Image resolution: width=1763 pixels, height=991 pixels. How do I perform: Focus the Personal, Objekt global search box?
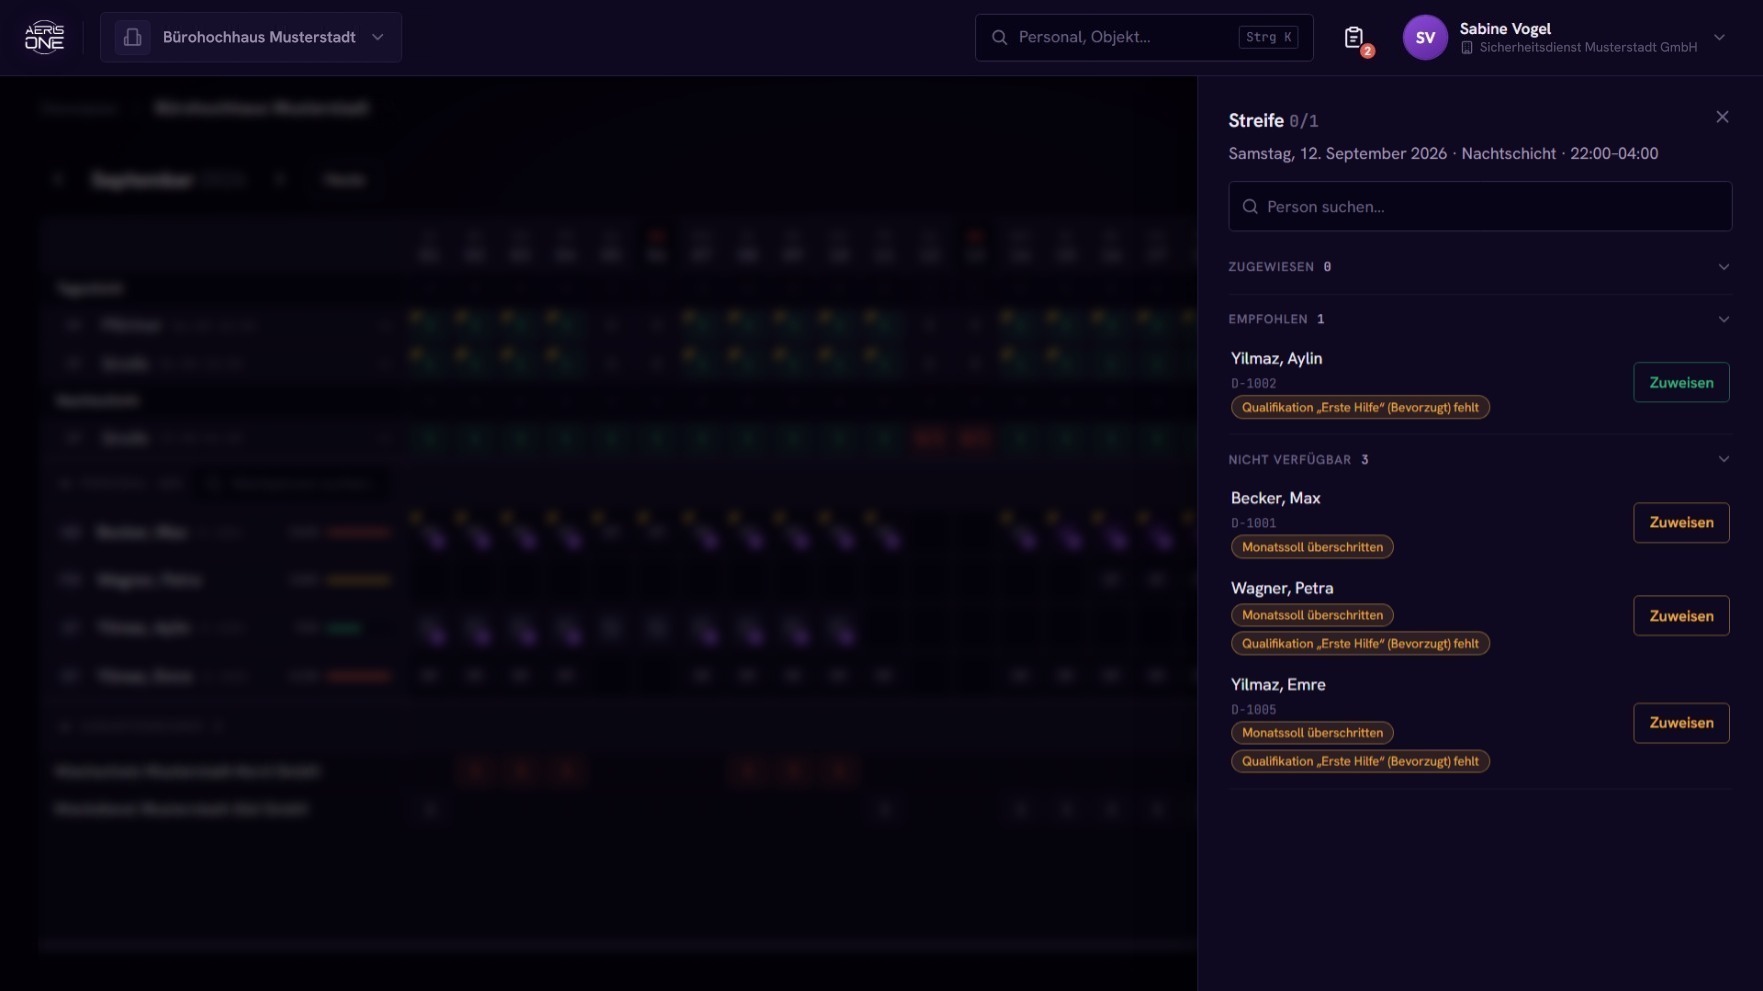point(1143,37)
